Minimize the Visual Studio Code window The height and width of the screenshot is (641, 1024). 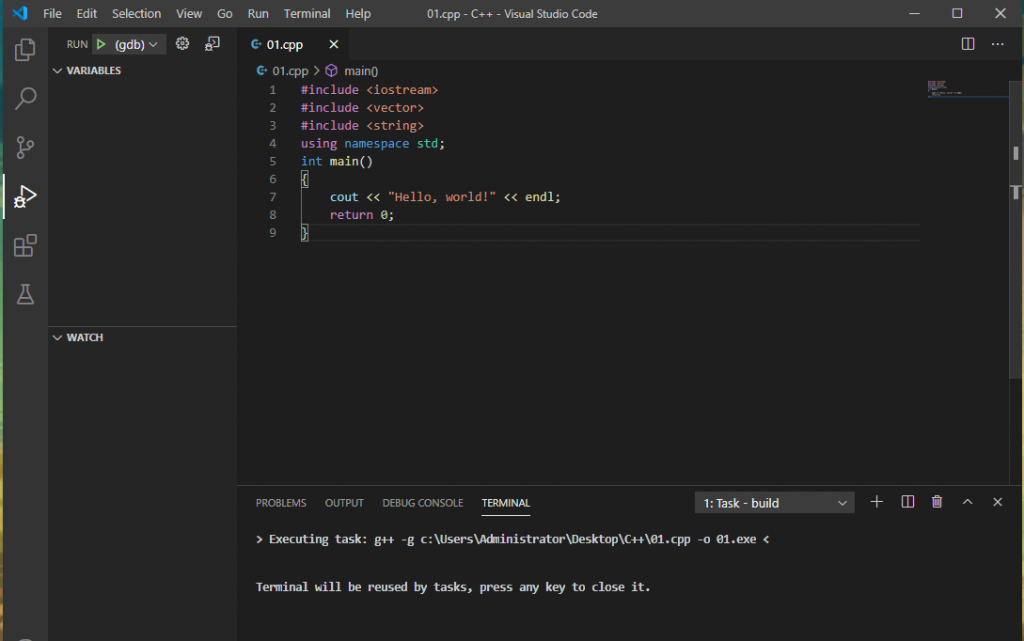(x=914, y=13)
